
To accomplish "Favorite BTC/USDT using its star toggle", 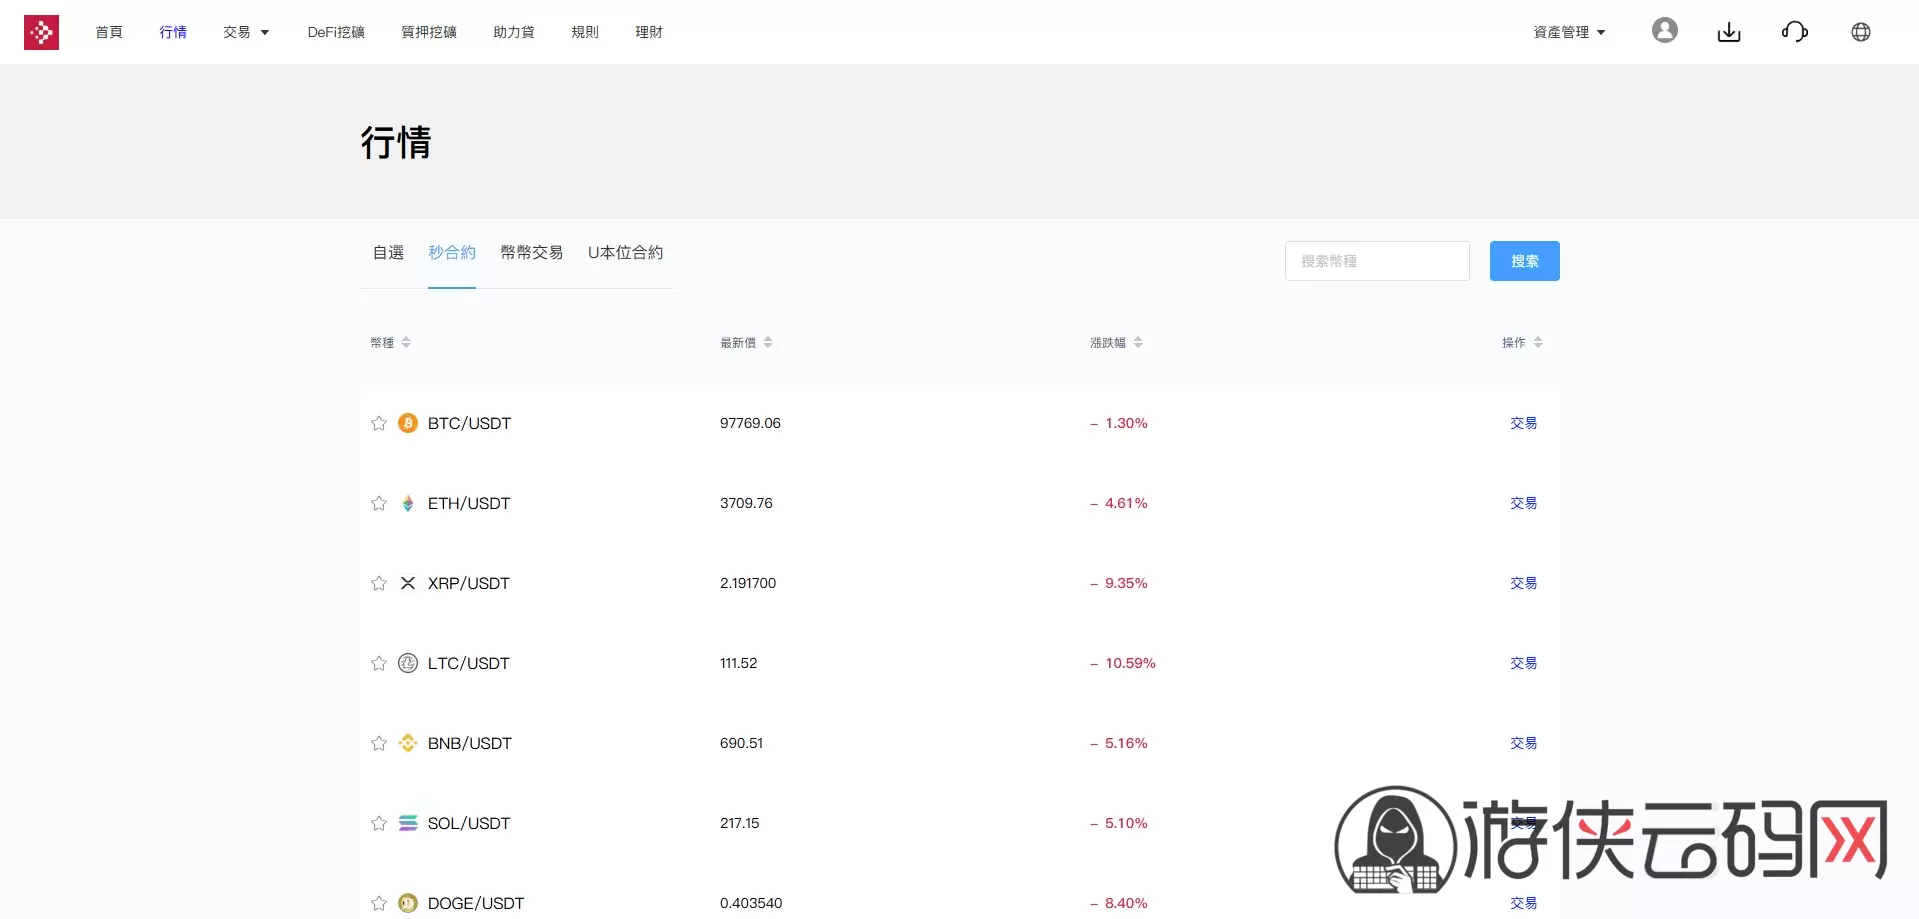I will click(x=378, y=423).
